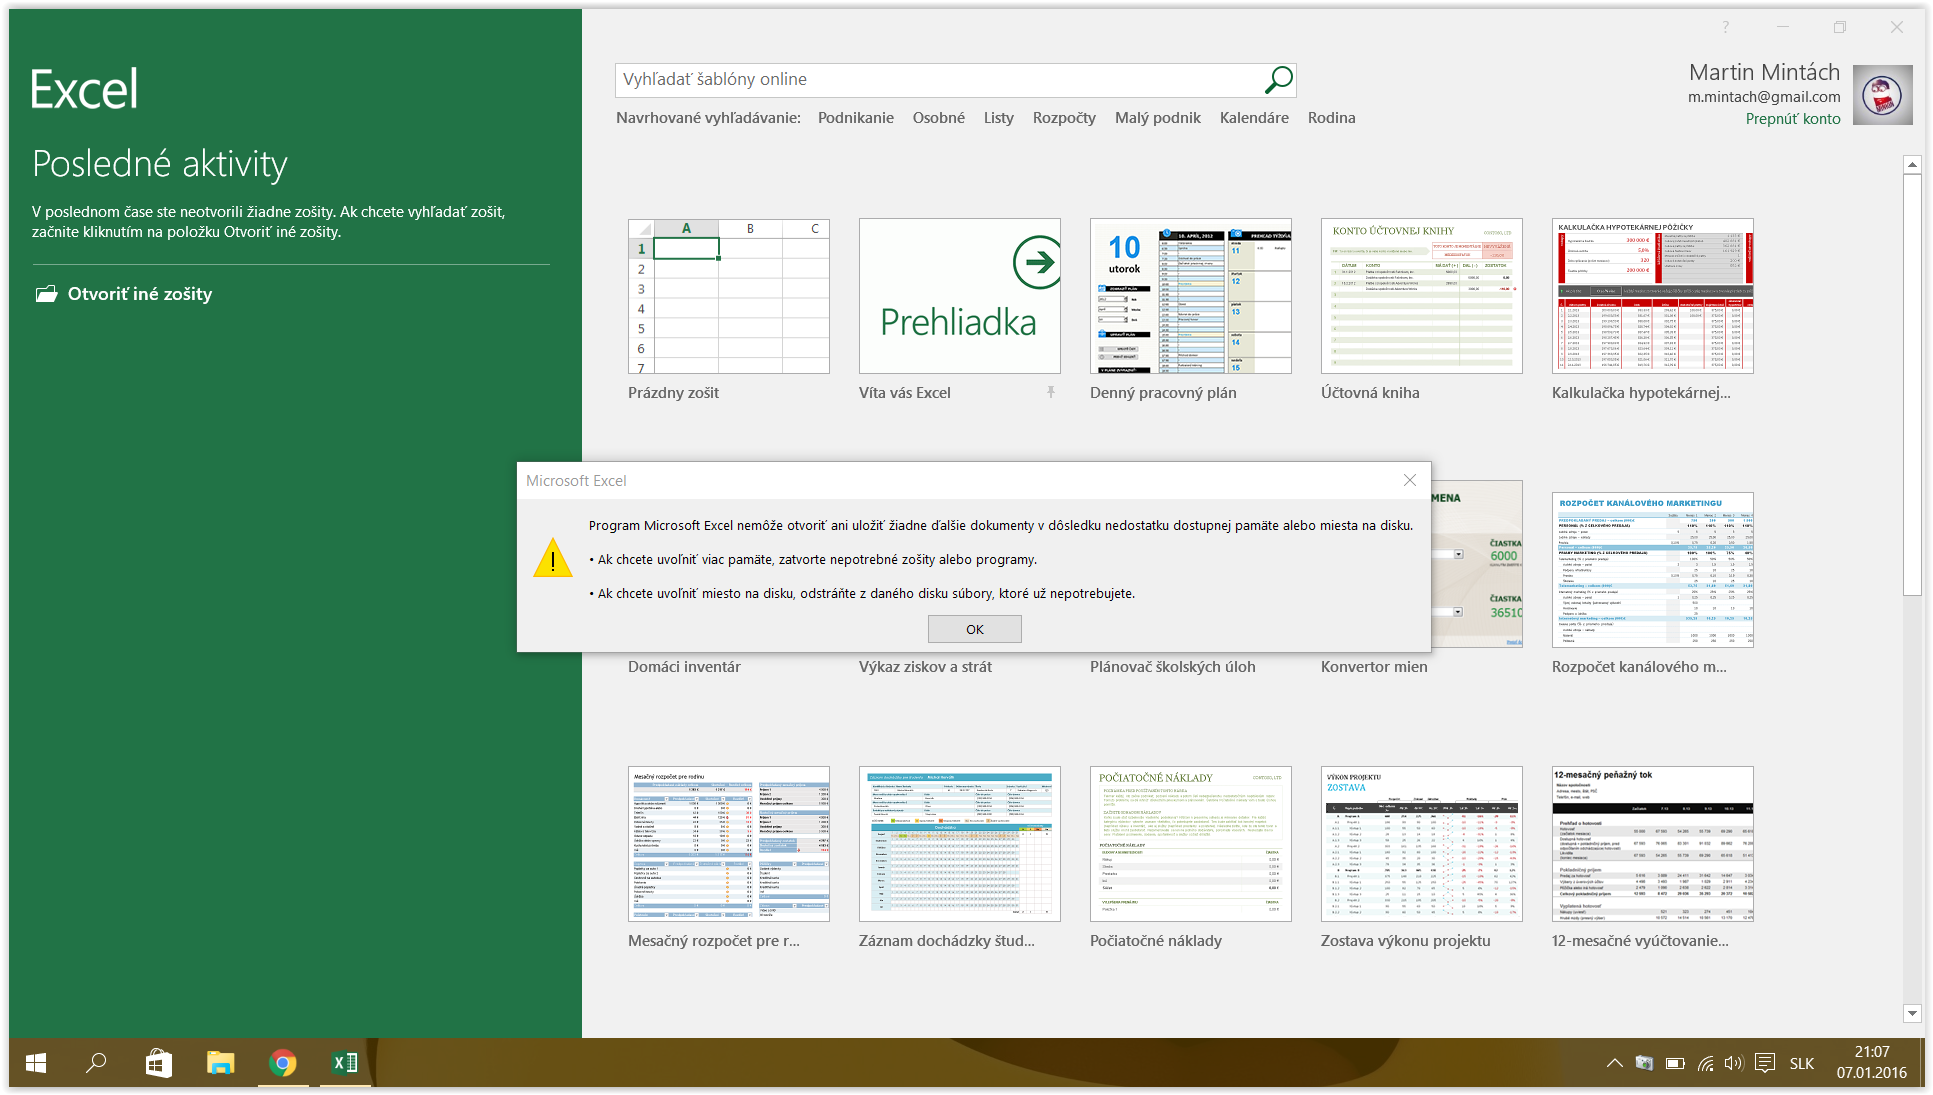
Task: Select the Kalendáre suggested search category
Action: (x=1253, y=118)
